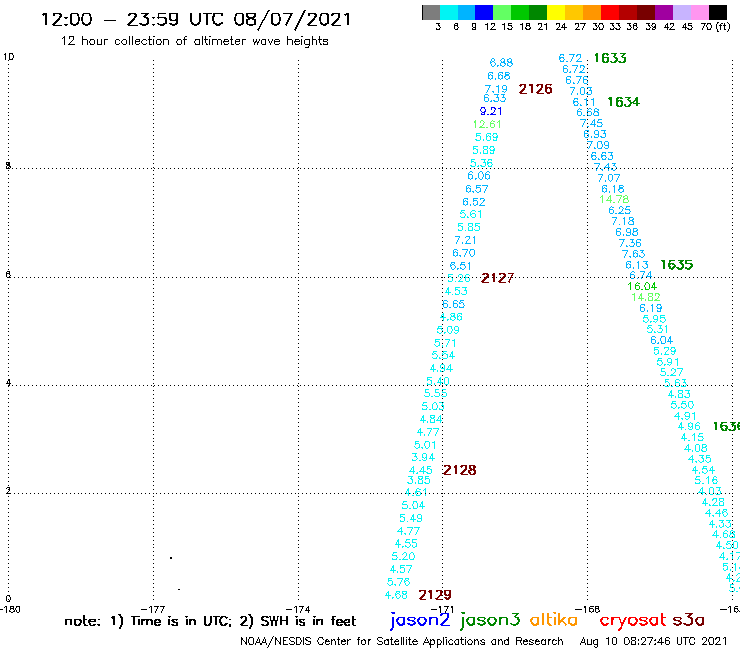The height and width of the screenshot is (650, 740).
Task: Click the blue wave height 9.21
Action: pos(491,111)
